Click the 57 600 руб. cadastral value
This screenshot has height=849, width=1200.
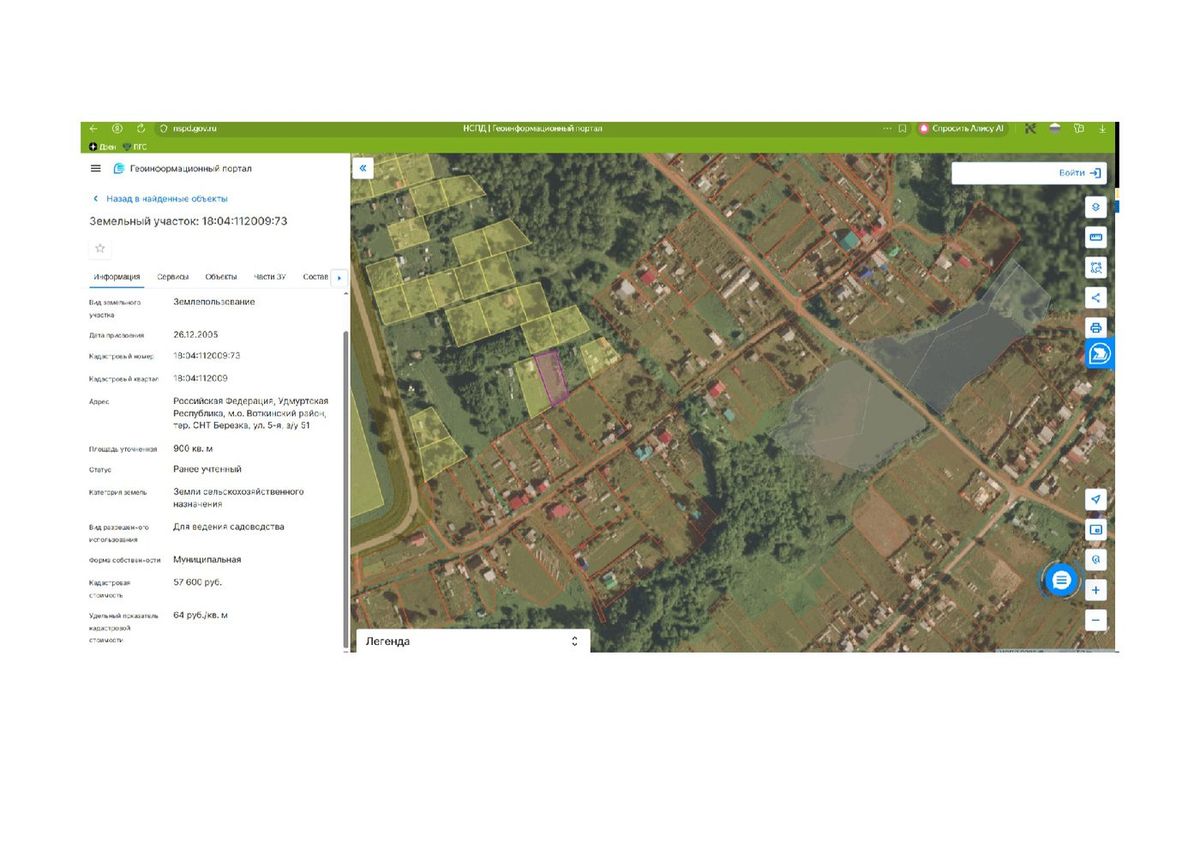(198, 581)
